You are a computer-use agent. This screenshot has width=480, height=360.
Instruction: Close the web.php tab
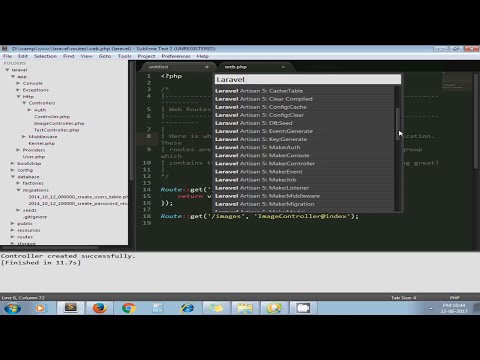(283, 67)
